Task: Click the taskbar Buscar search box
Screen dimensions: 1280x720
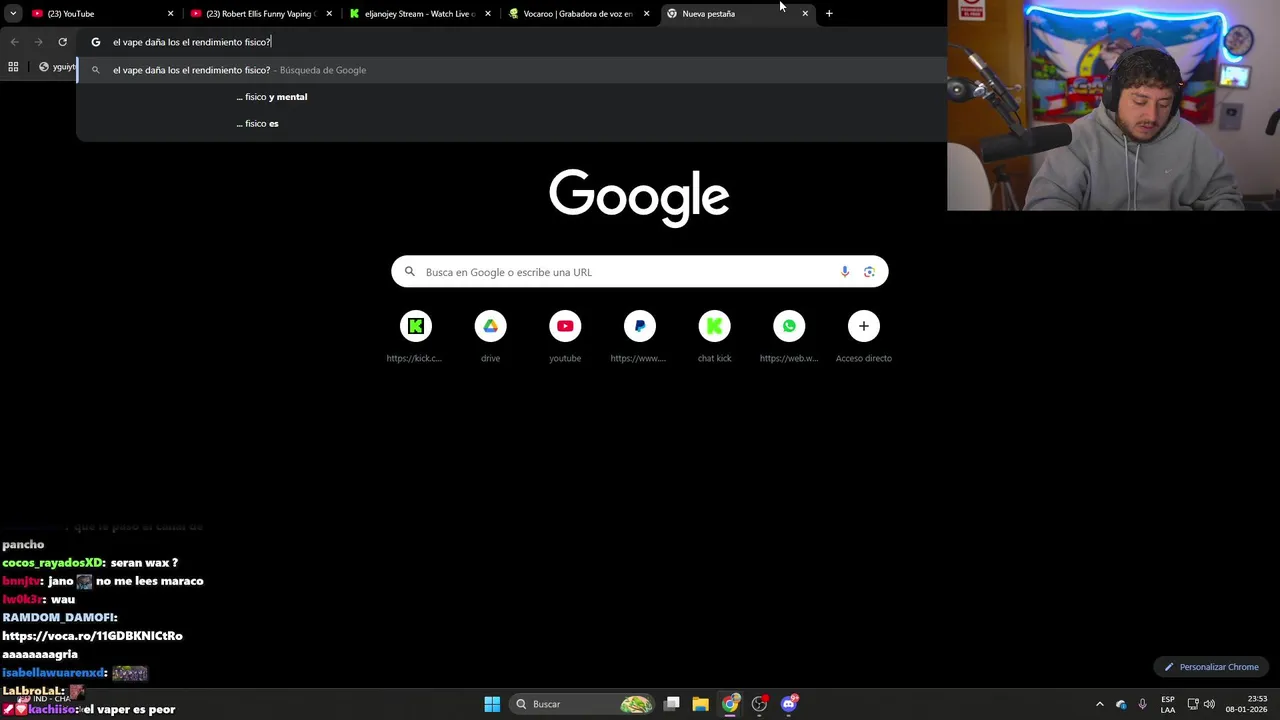Action: (583, 704)
